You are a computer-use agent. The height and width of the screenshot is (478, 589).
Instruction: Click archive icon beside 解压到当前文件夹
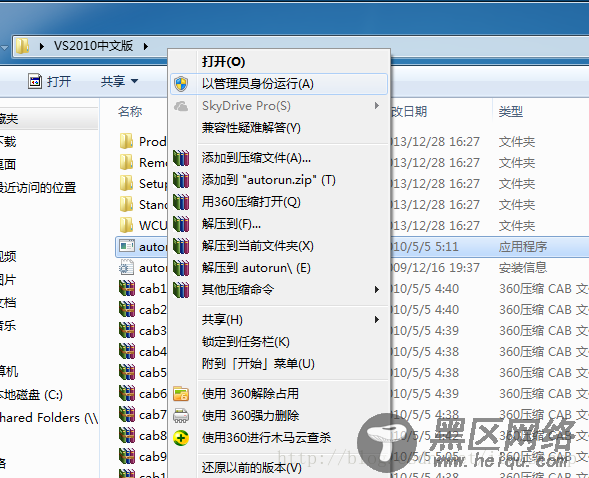tap(181, 246)
